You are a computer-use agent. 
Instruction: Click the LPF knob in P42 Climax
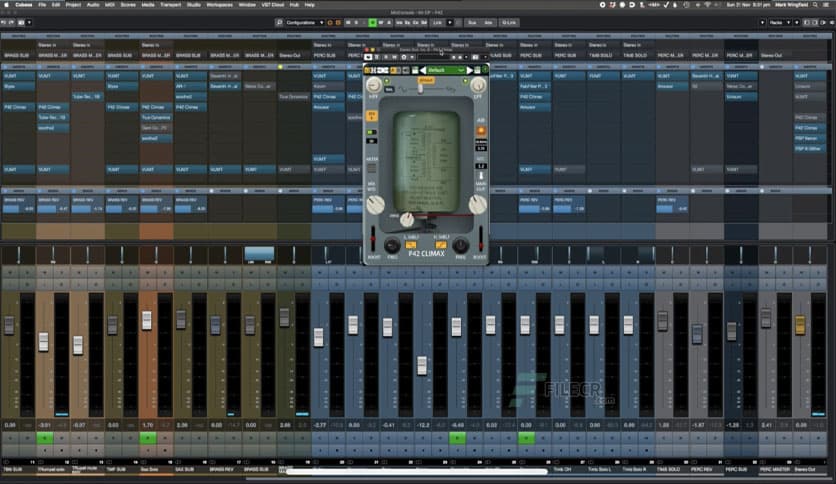click(x=478, y=84)
